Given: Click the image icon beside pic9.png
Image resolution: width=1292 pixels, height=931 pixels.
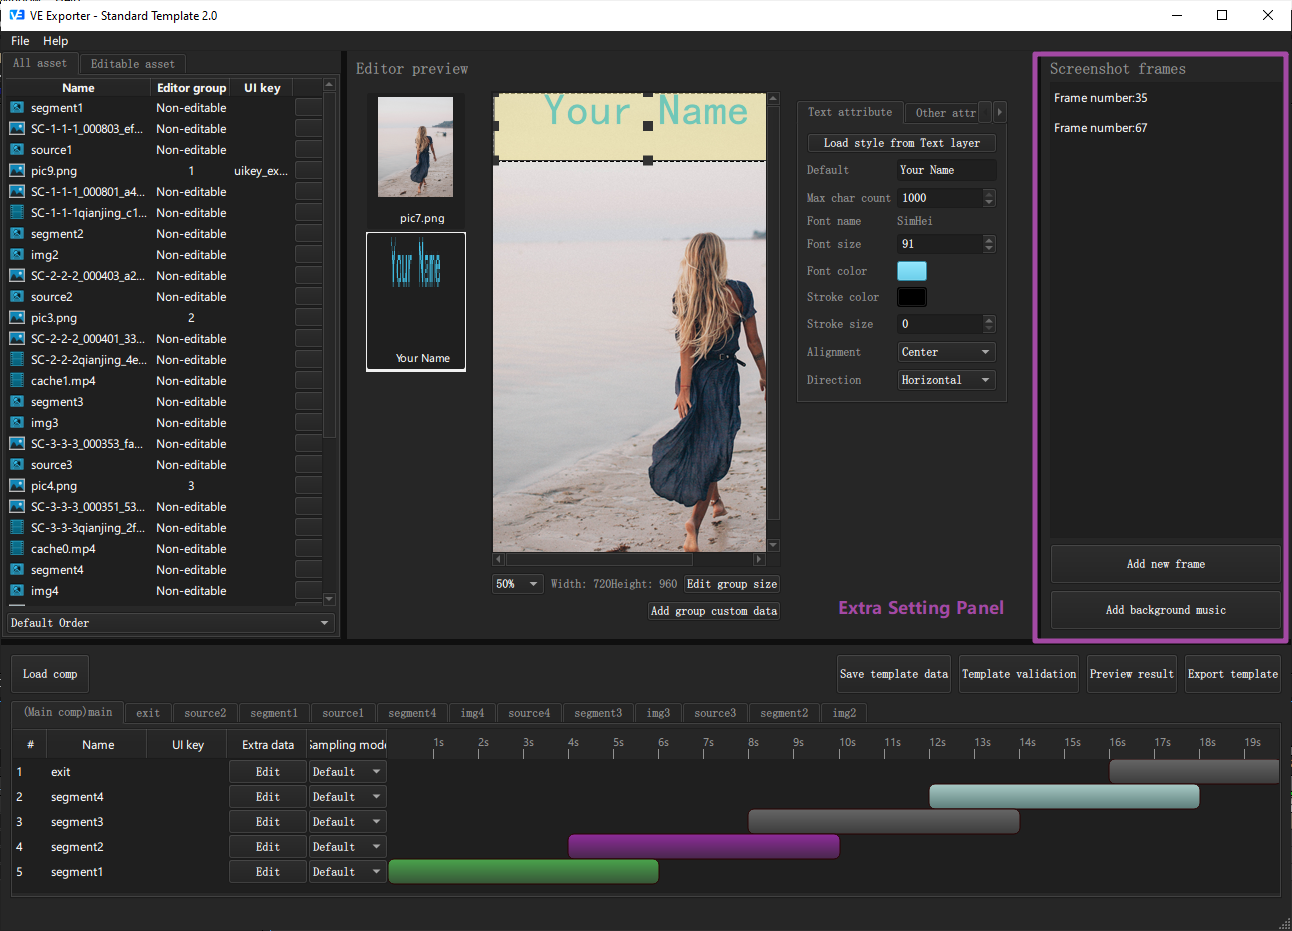Looking at the screenshot, I should tap(17, 171).
